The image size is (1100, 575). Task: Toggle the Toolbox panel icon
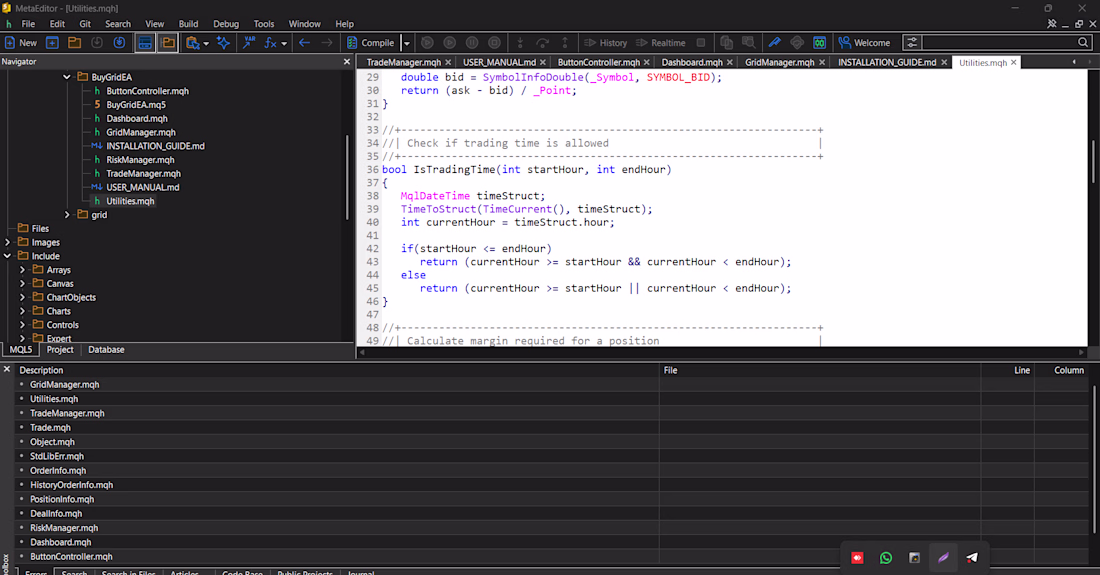[x=145, y=43]
